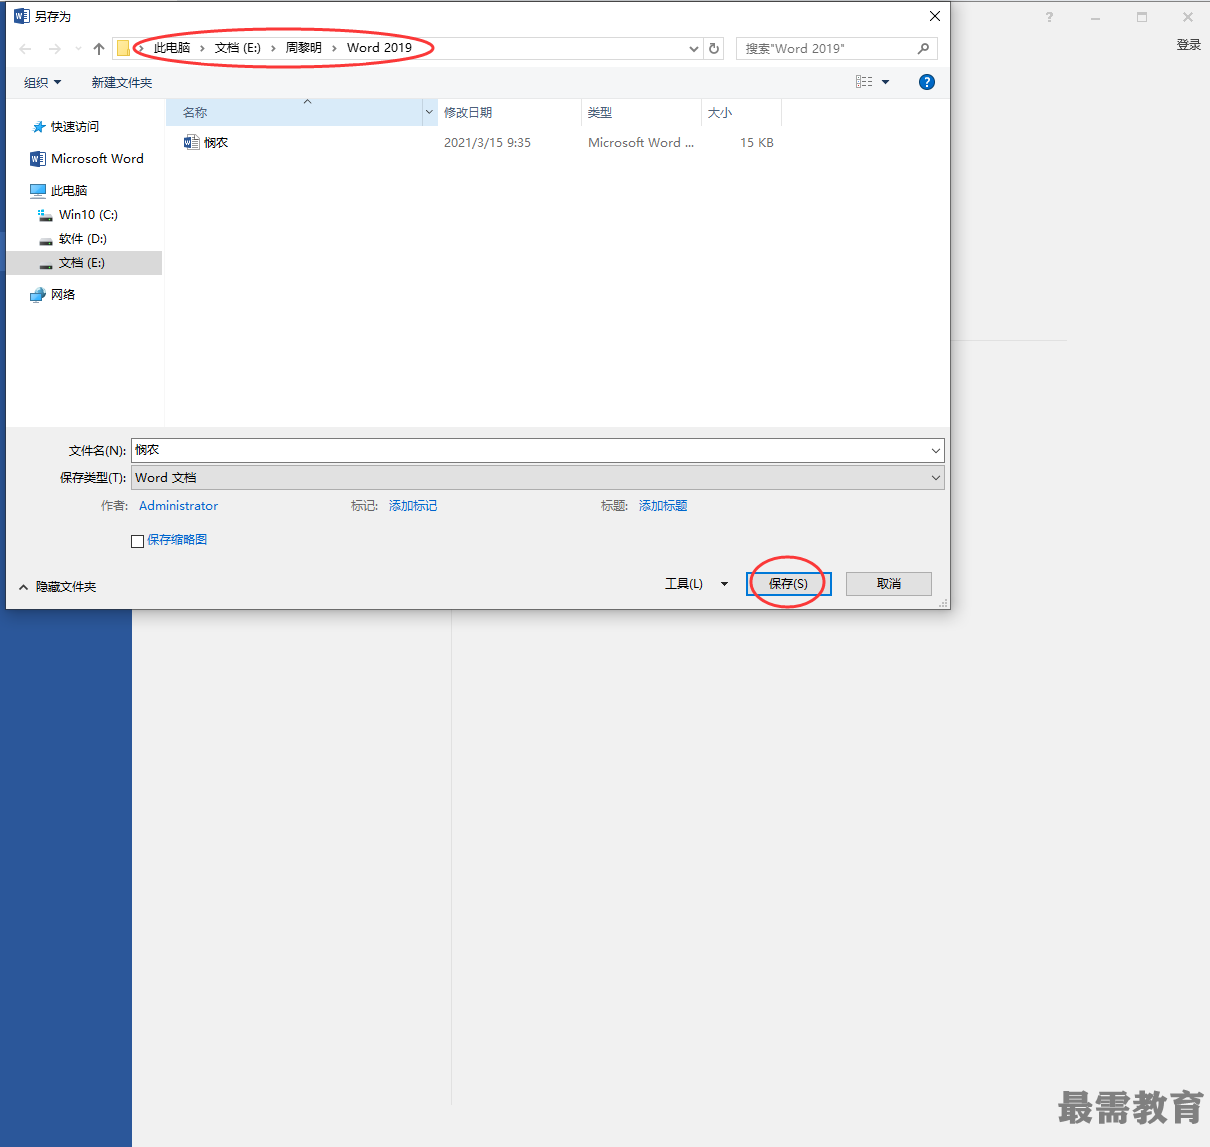Open the recent locations dropdown arrow

pyautogui.click(x=78, y=48)
